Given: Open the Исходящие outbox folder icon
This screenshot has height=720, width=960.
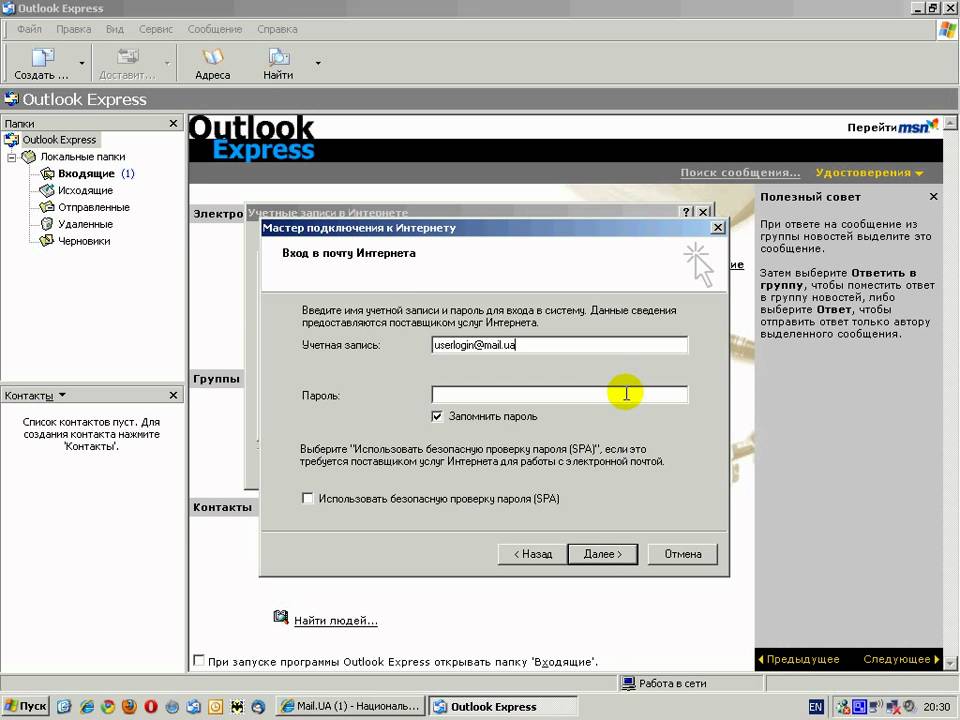Looking at the screenshot, I should pyautogui.click(x=47, y=190).
